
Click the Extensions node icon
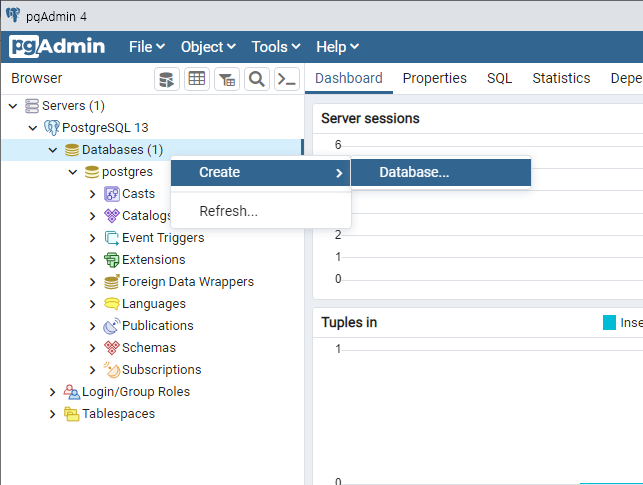pos(112,260)
